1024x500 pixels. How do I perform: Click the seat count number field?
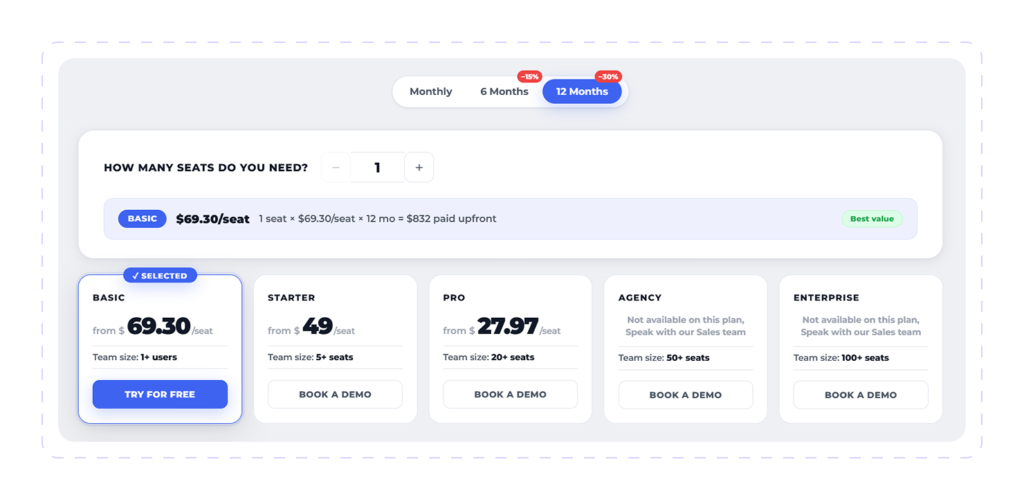pyautogui.click(x=377, y=168)
